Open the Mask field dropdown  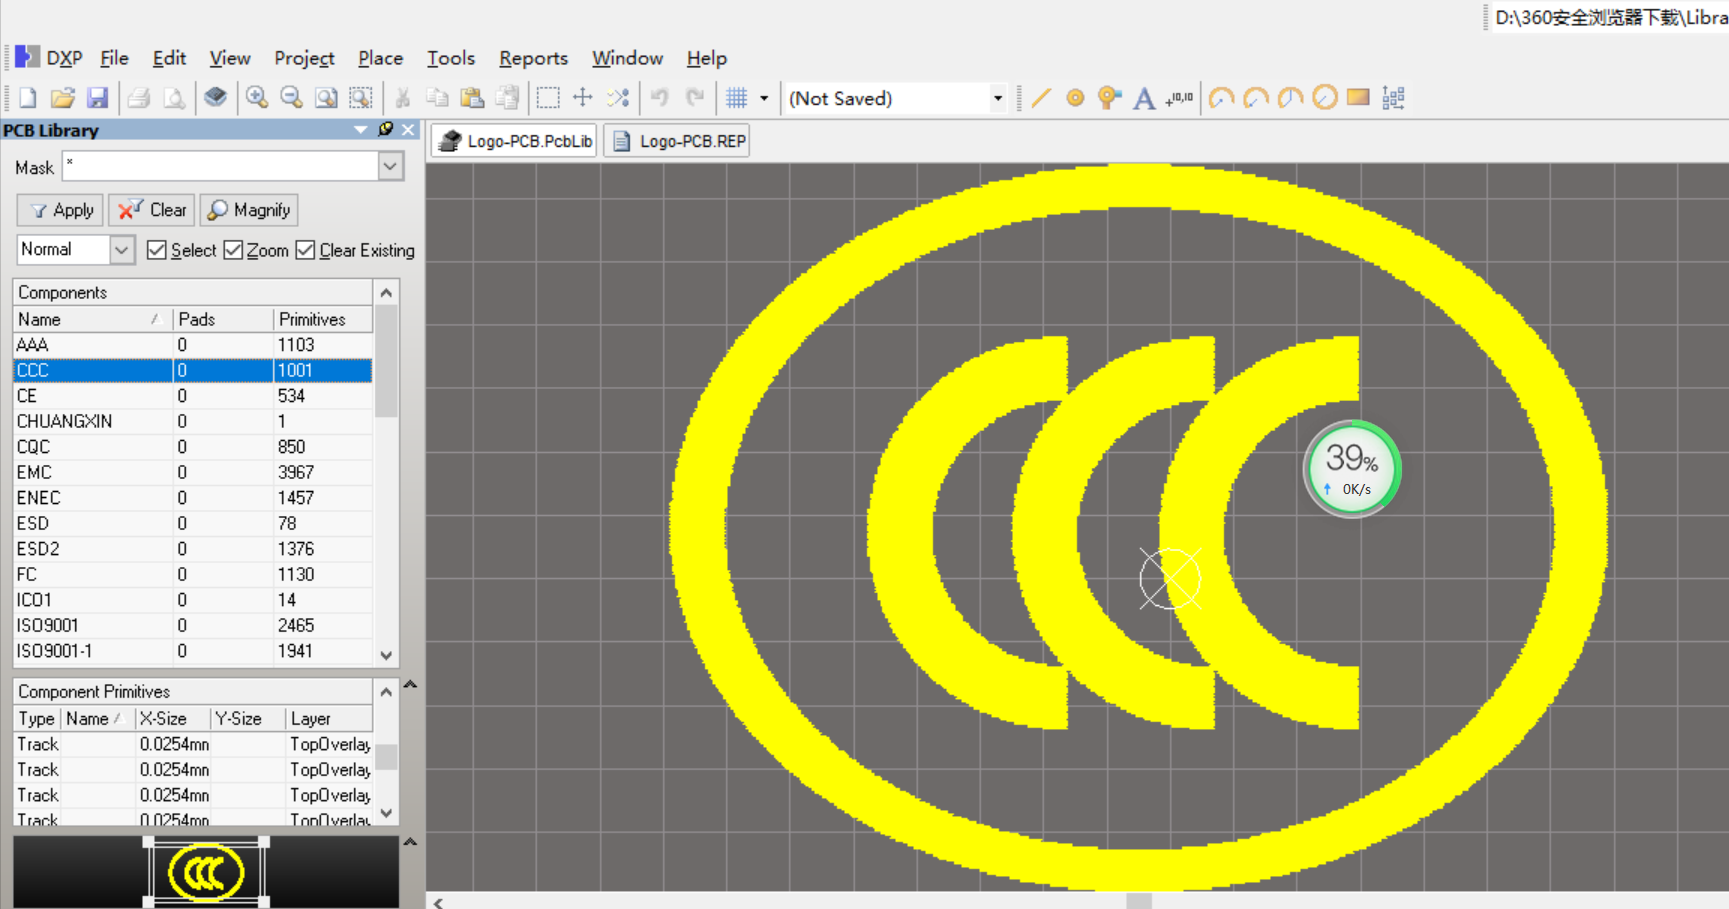(x=391, y=167)
